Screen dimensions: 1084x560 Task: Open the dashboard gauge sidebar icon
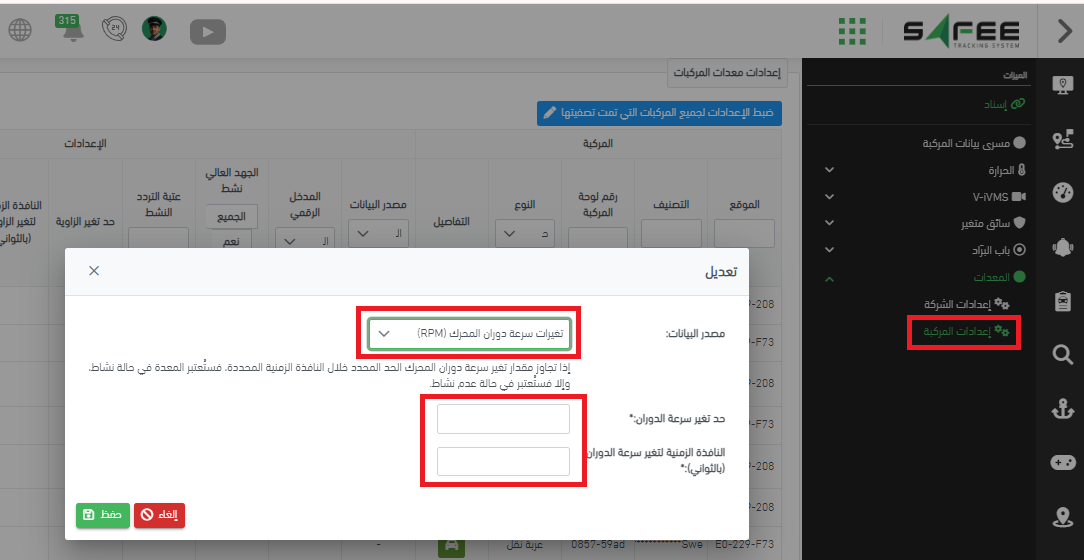[1062, 193]
